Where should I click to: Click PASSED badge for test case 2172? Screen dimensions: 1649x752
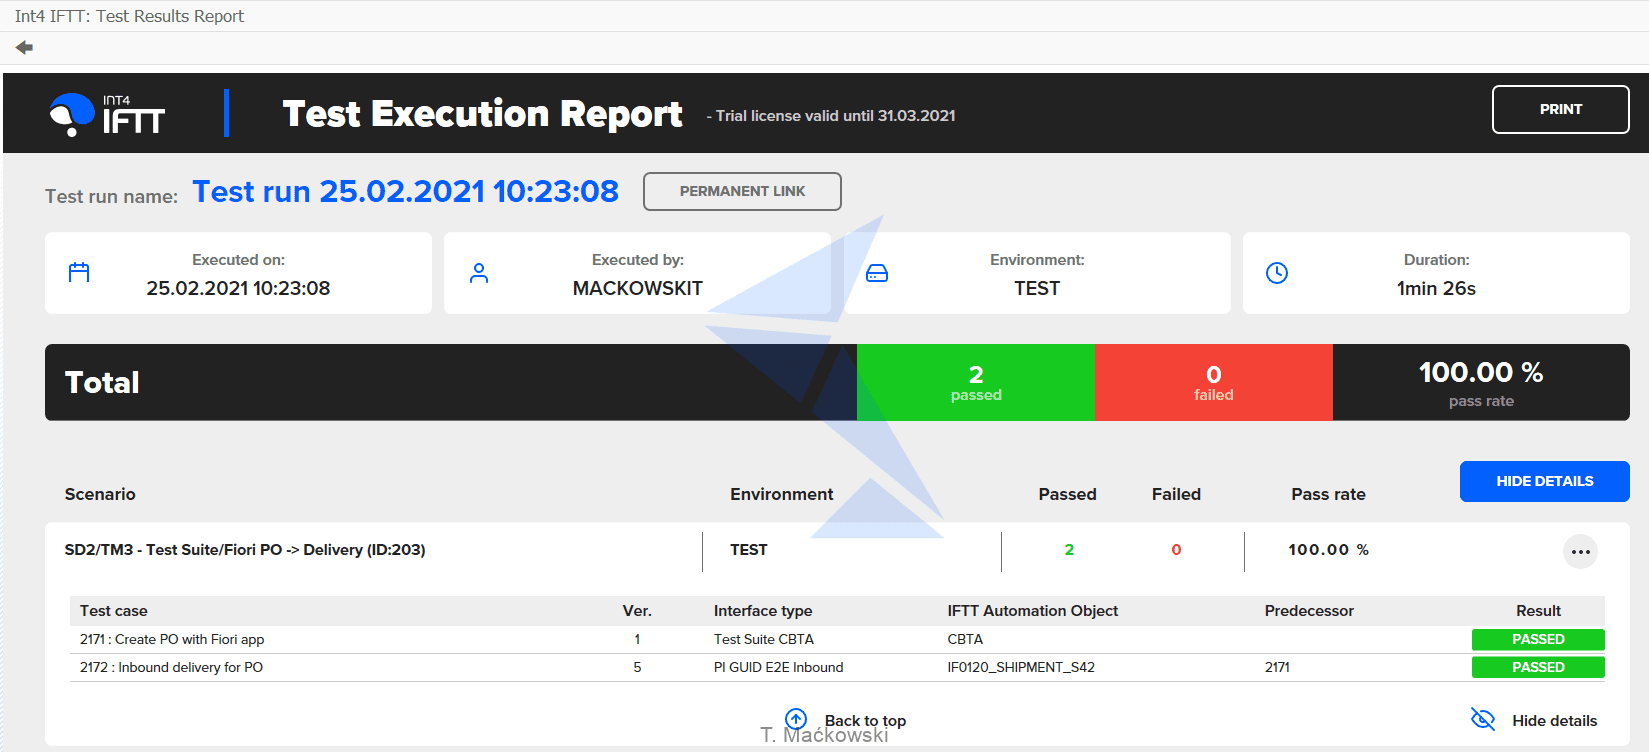click(x=1538, y=667)
